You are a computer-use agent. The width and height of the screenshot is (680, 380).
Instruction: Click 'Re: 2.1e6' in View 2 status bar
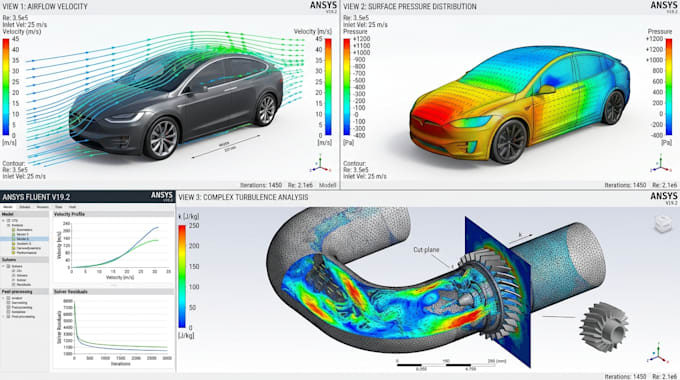point(664,185)
